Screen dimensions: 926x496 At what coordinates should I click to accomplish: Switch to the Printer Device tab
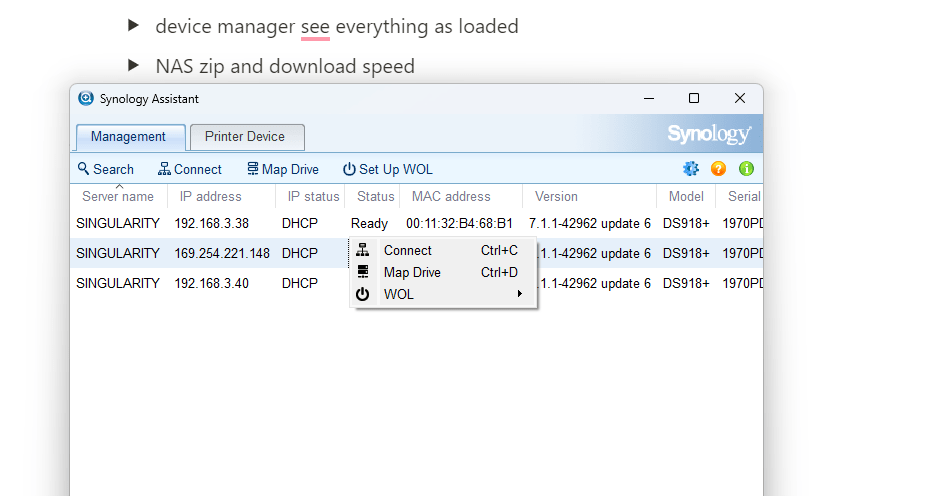click(x=247, y=137)
